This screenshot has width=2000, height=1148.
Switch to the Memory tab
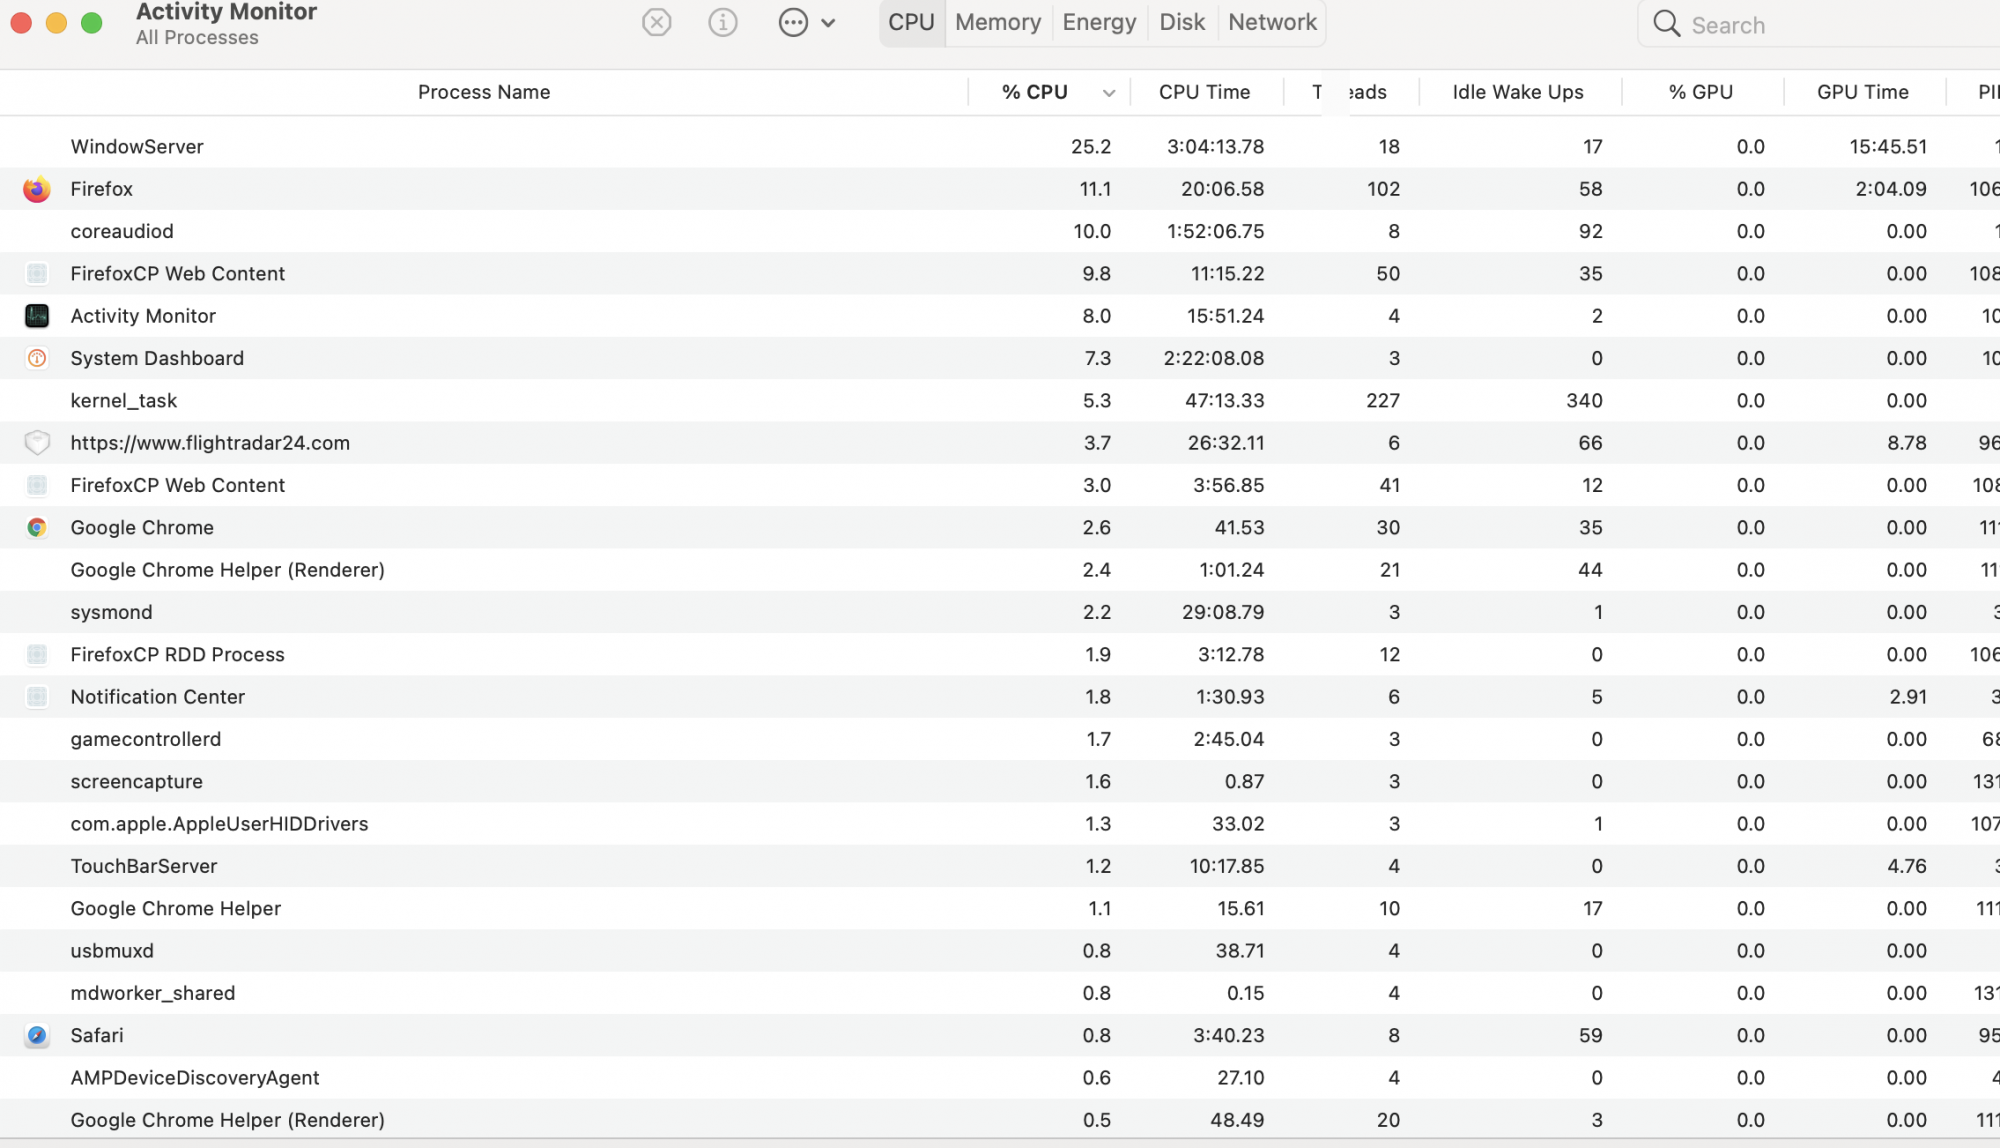tap(997, 22)
